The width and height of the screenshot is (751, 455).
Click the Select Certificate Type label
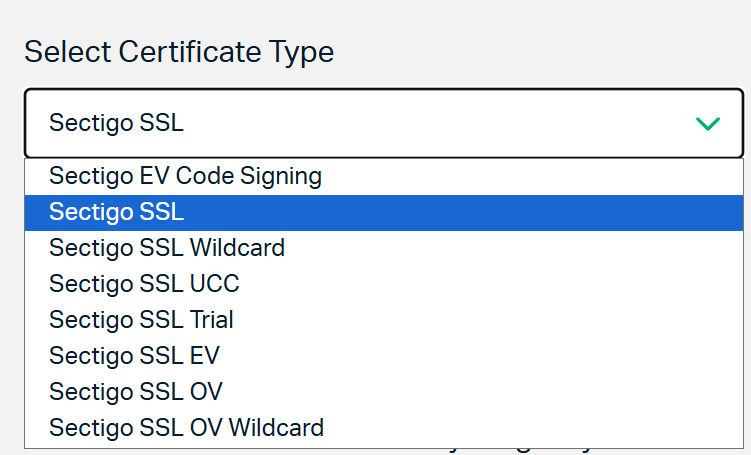[179, 52]
